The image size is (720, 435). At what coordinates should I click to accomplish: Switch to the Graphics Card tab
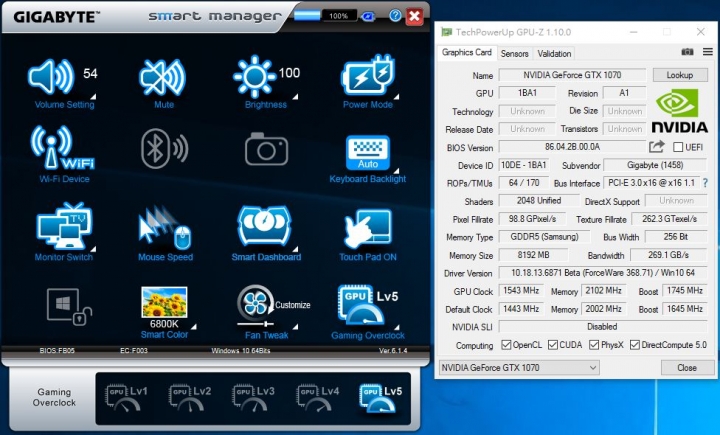coord(467,52)
